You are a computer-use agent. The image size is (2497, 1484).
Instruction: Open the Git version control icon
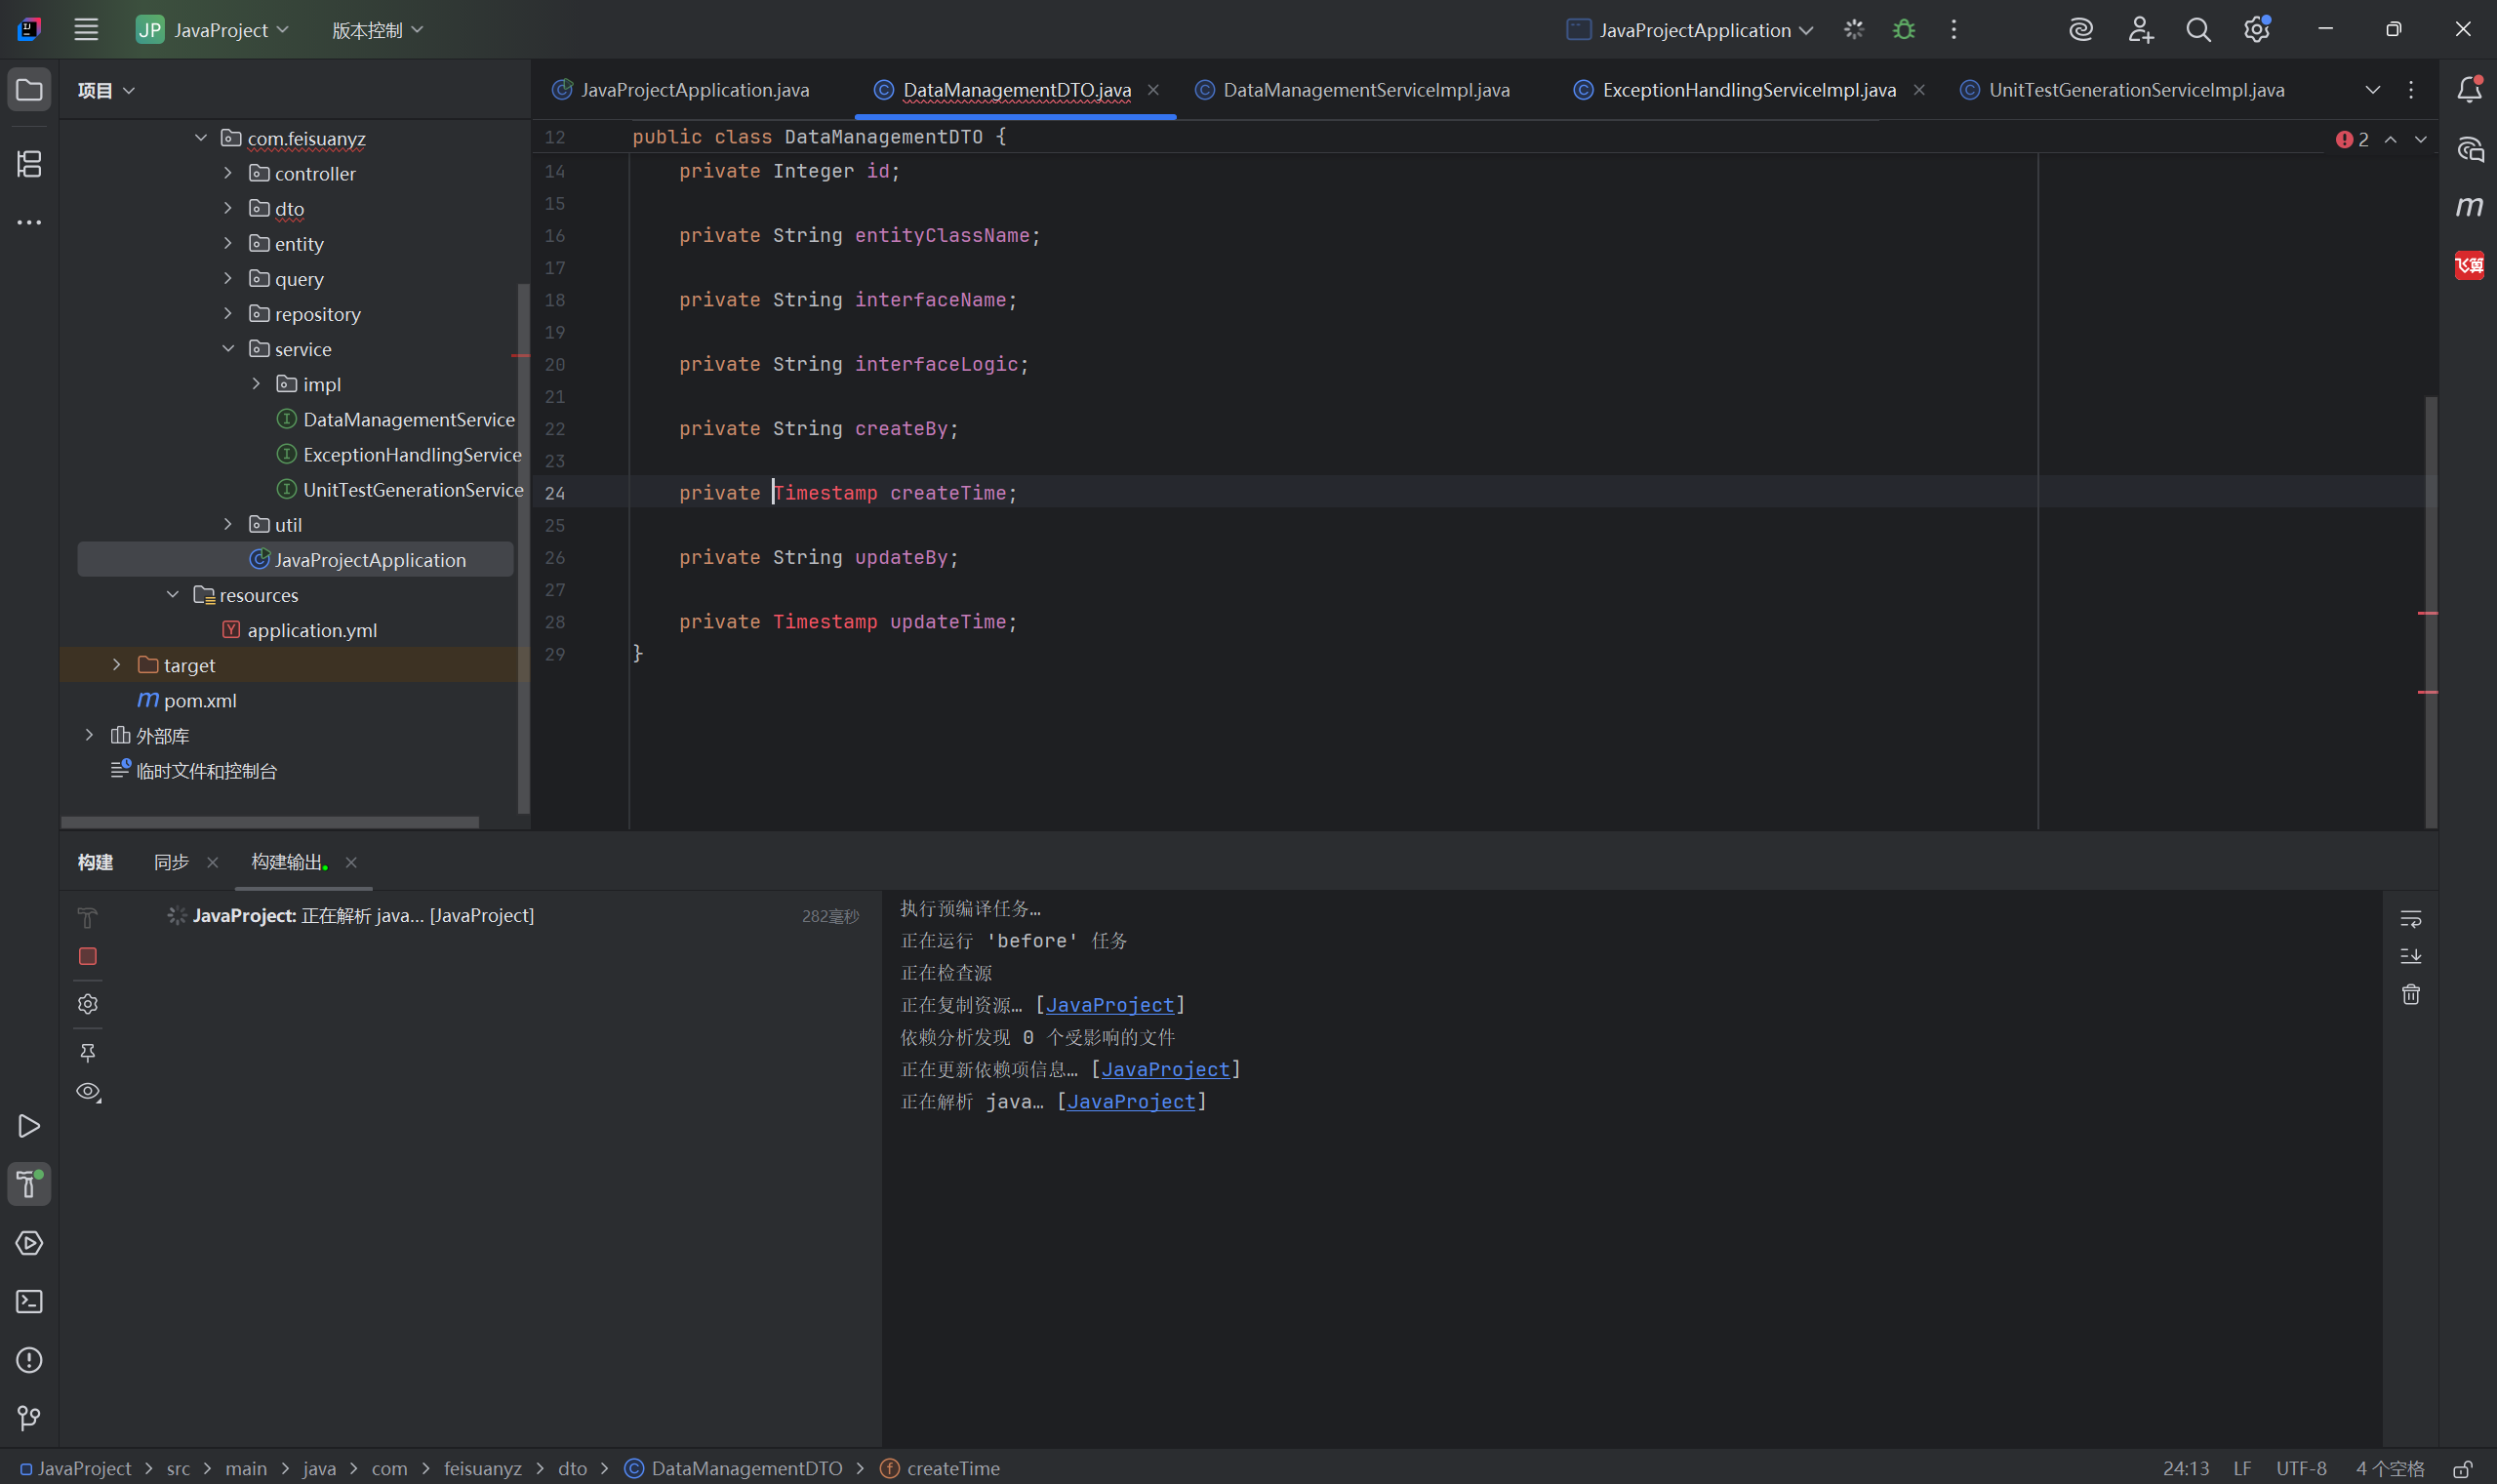click(29, 1418)
